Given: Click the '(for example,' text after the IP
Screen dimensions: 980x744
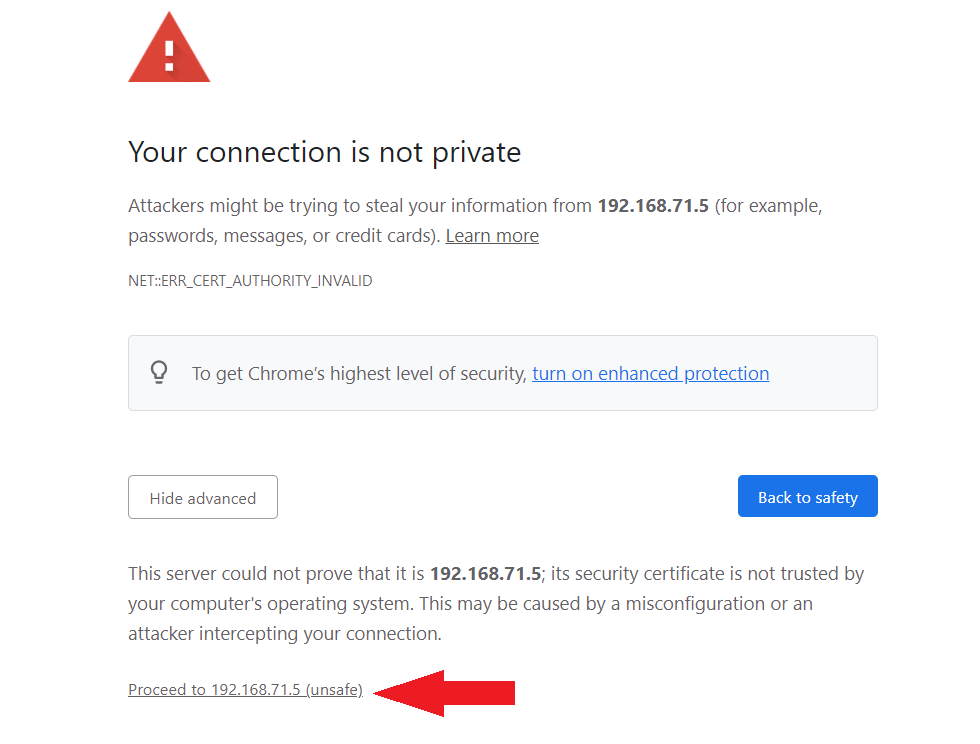Looking at the screenshot, I should click(x=768, y=206).
